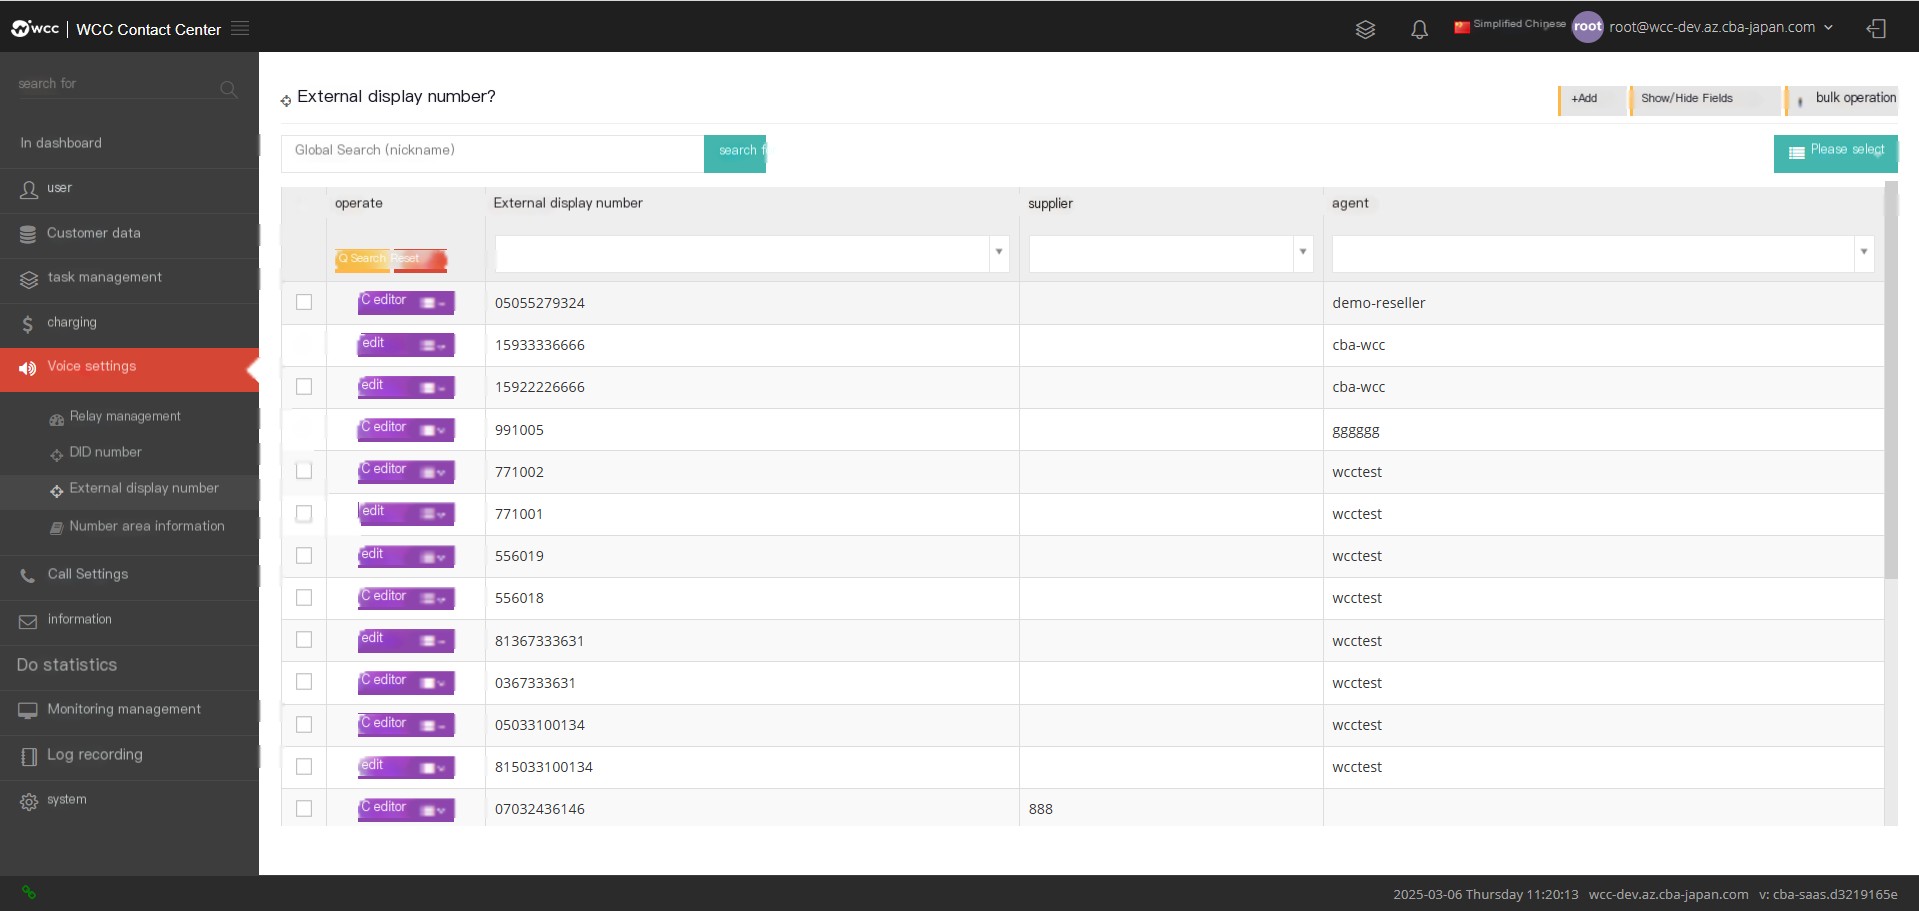This screenshot has width=1919, height=911.
Task: Open action dropdown for row 815033100134
Action: click(434, 767)
